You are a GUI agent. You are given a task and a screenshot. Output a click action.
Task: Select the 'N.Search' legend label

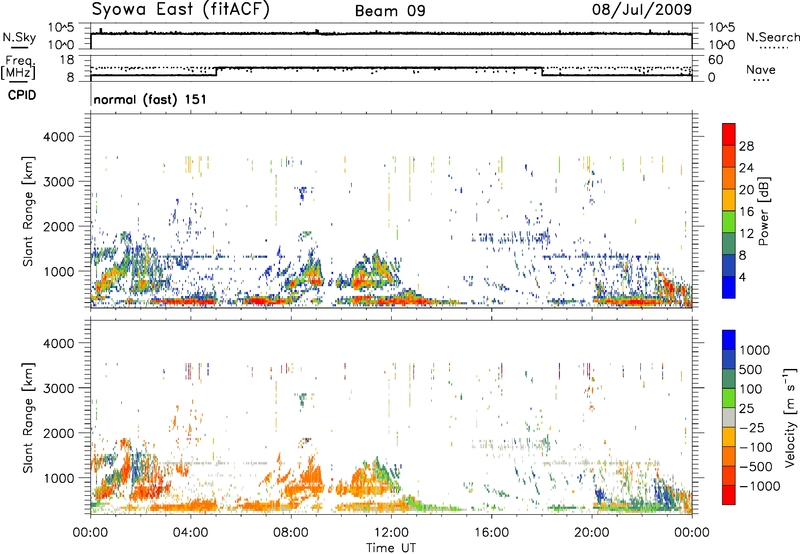click(x=772, y=37)
